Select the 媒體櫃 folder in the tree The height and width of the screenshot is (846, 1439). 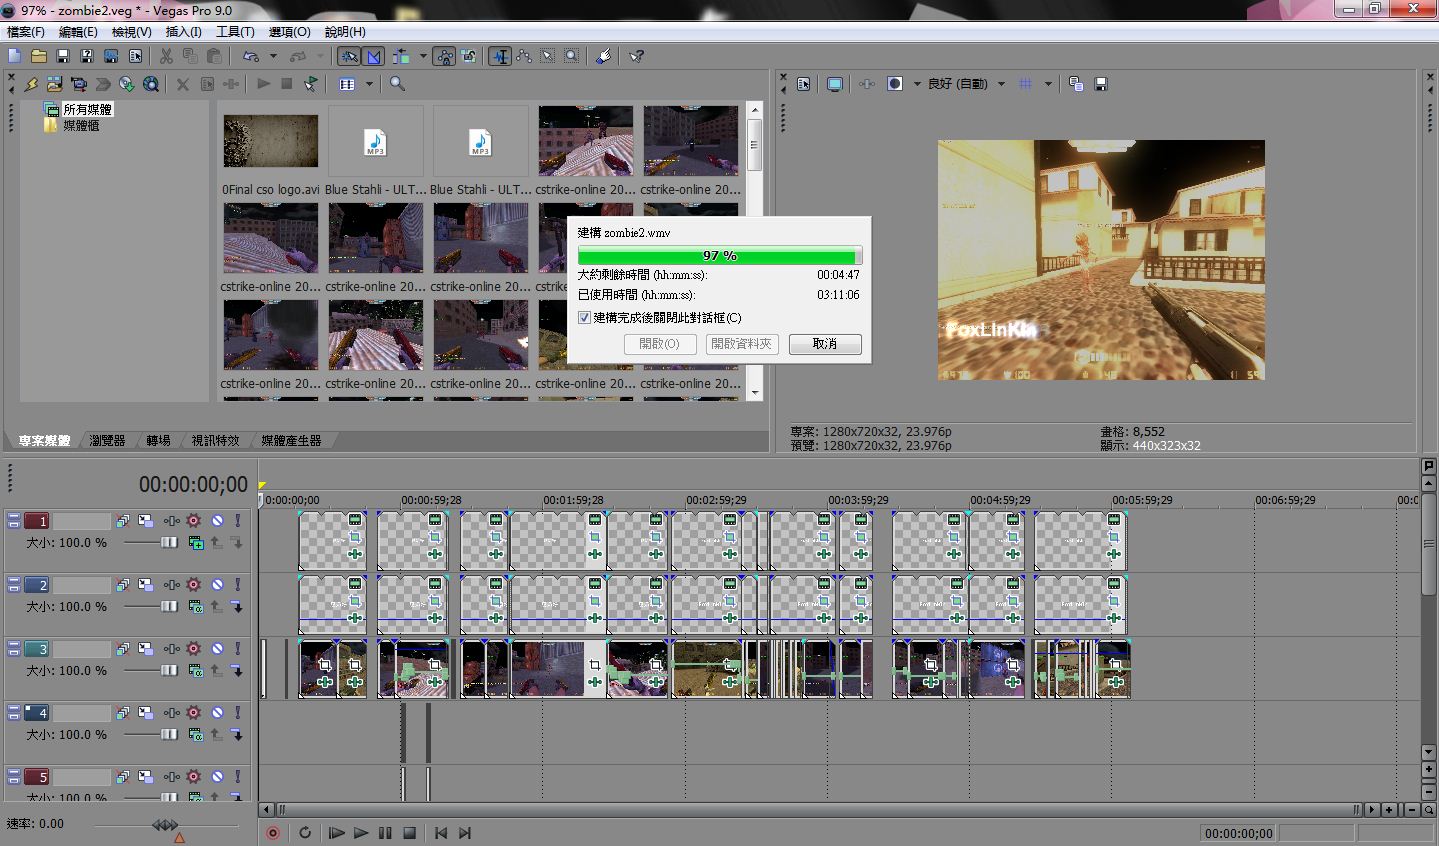coord(81,125)
